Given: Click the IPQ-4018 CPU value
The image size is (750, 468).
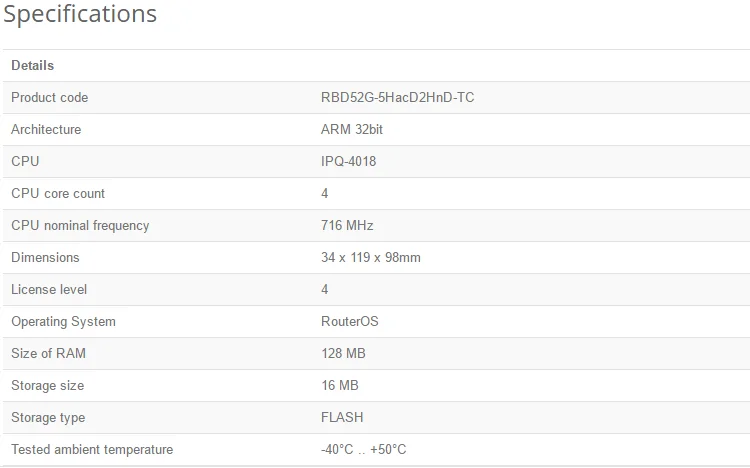Looking at the screenshot, I should click(348, 161).
